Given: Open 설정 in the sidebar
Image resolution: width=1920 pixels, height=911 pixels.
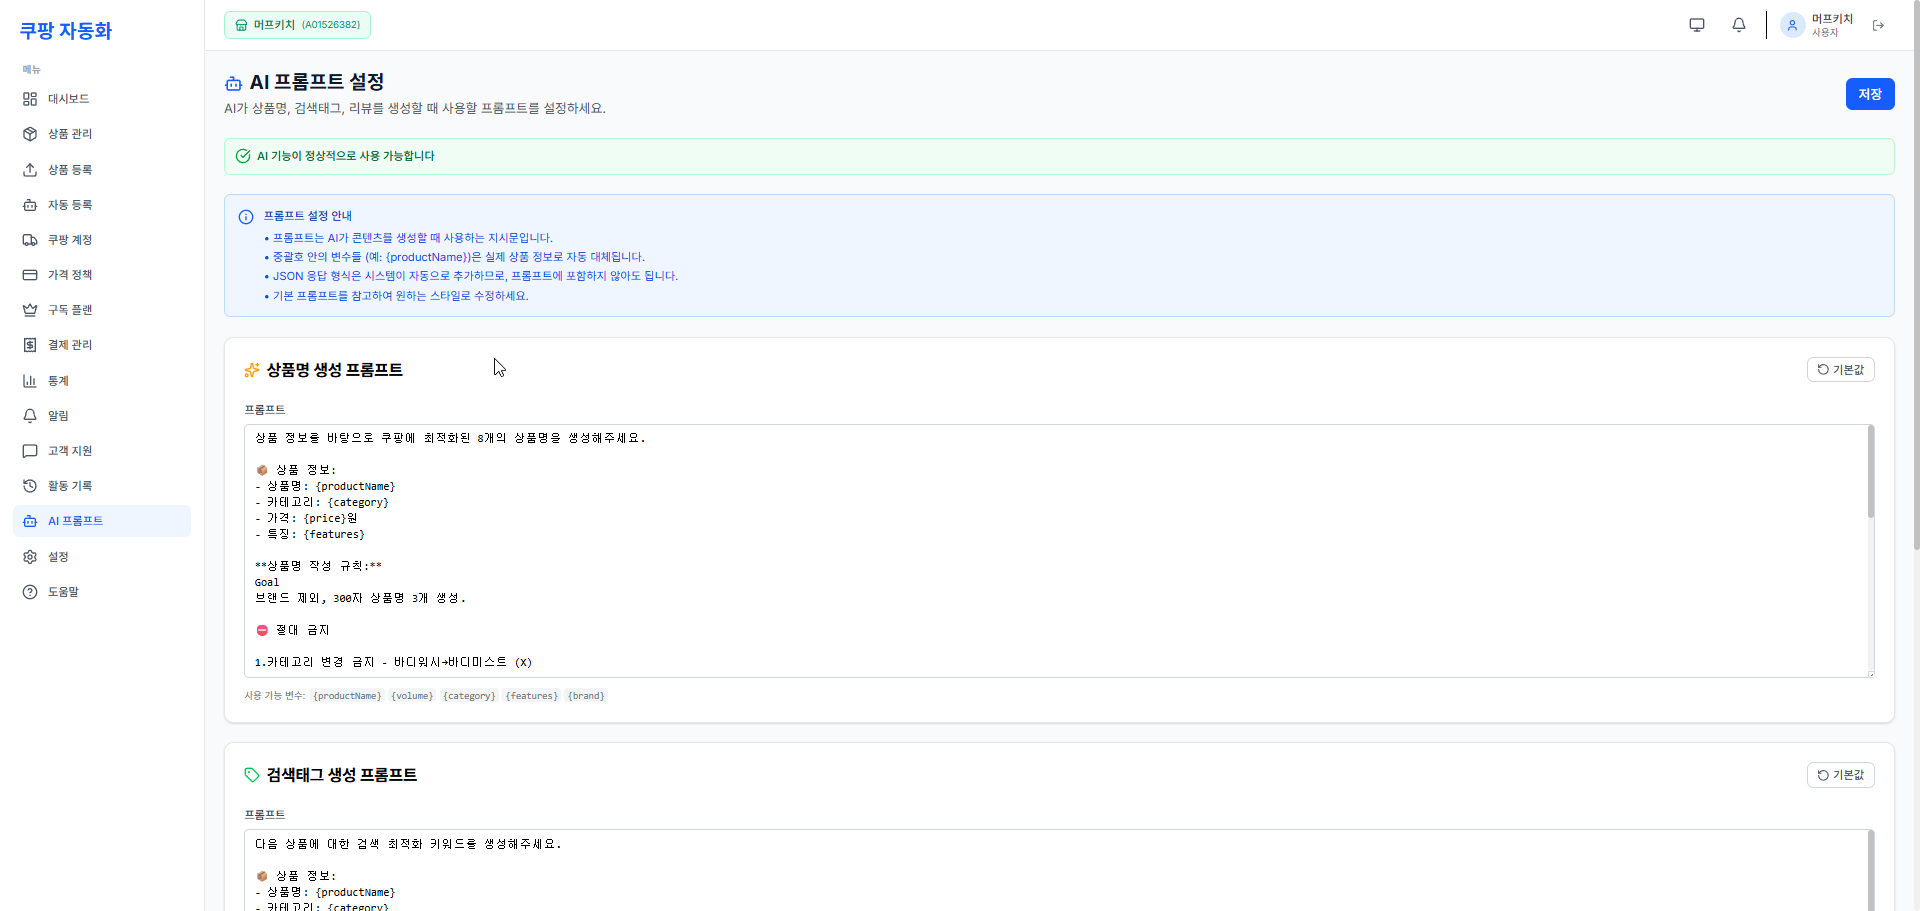Looking at the screenshot, I should (x=102, y=557).
